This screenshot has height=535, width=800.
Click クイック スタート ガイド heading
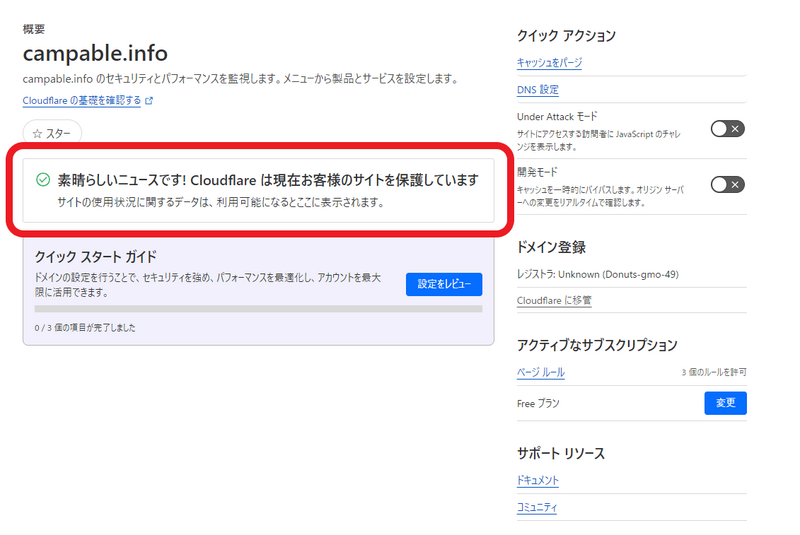point(95,257)
